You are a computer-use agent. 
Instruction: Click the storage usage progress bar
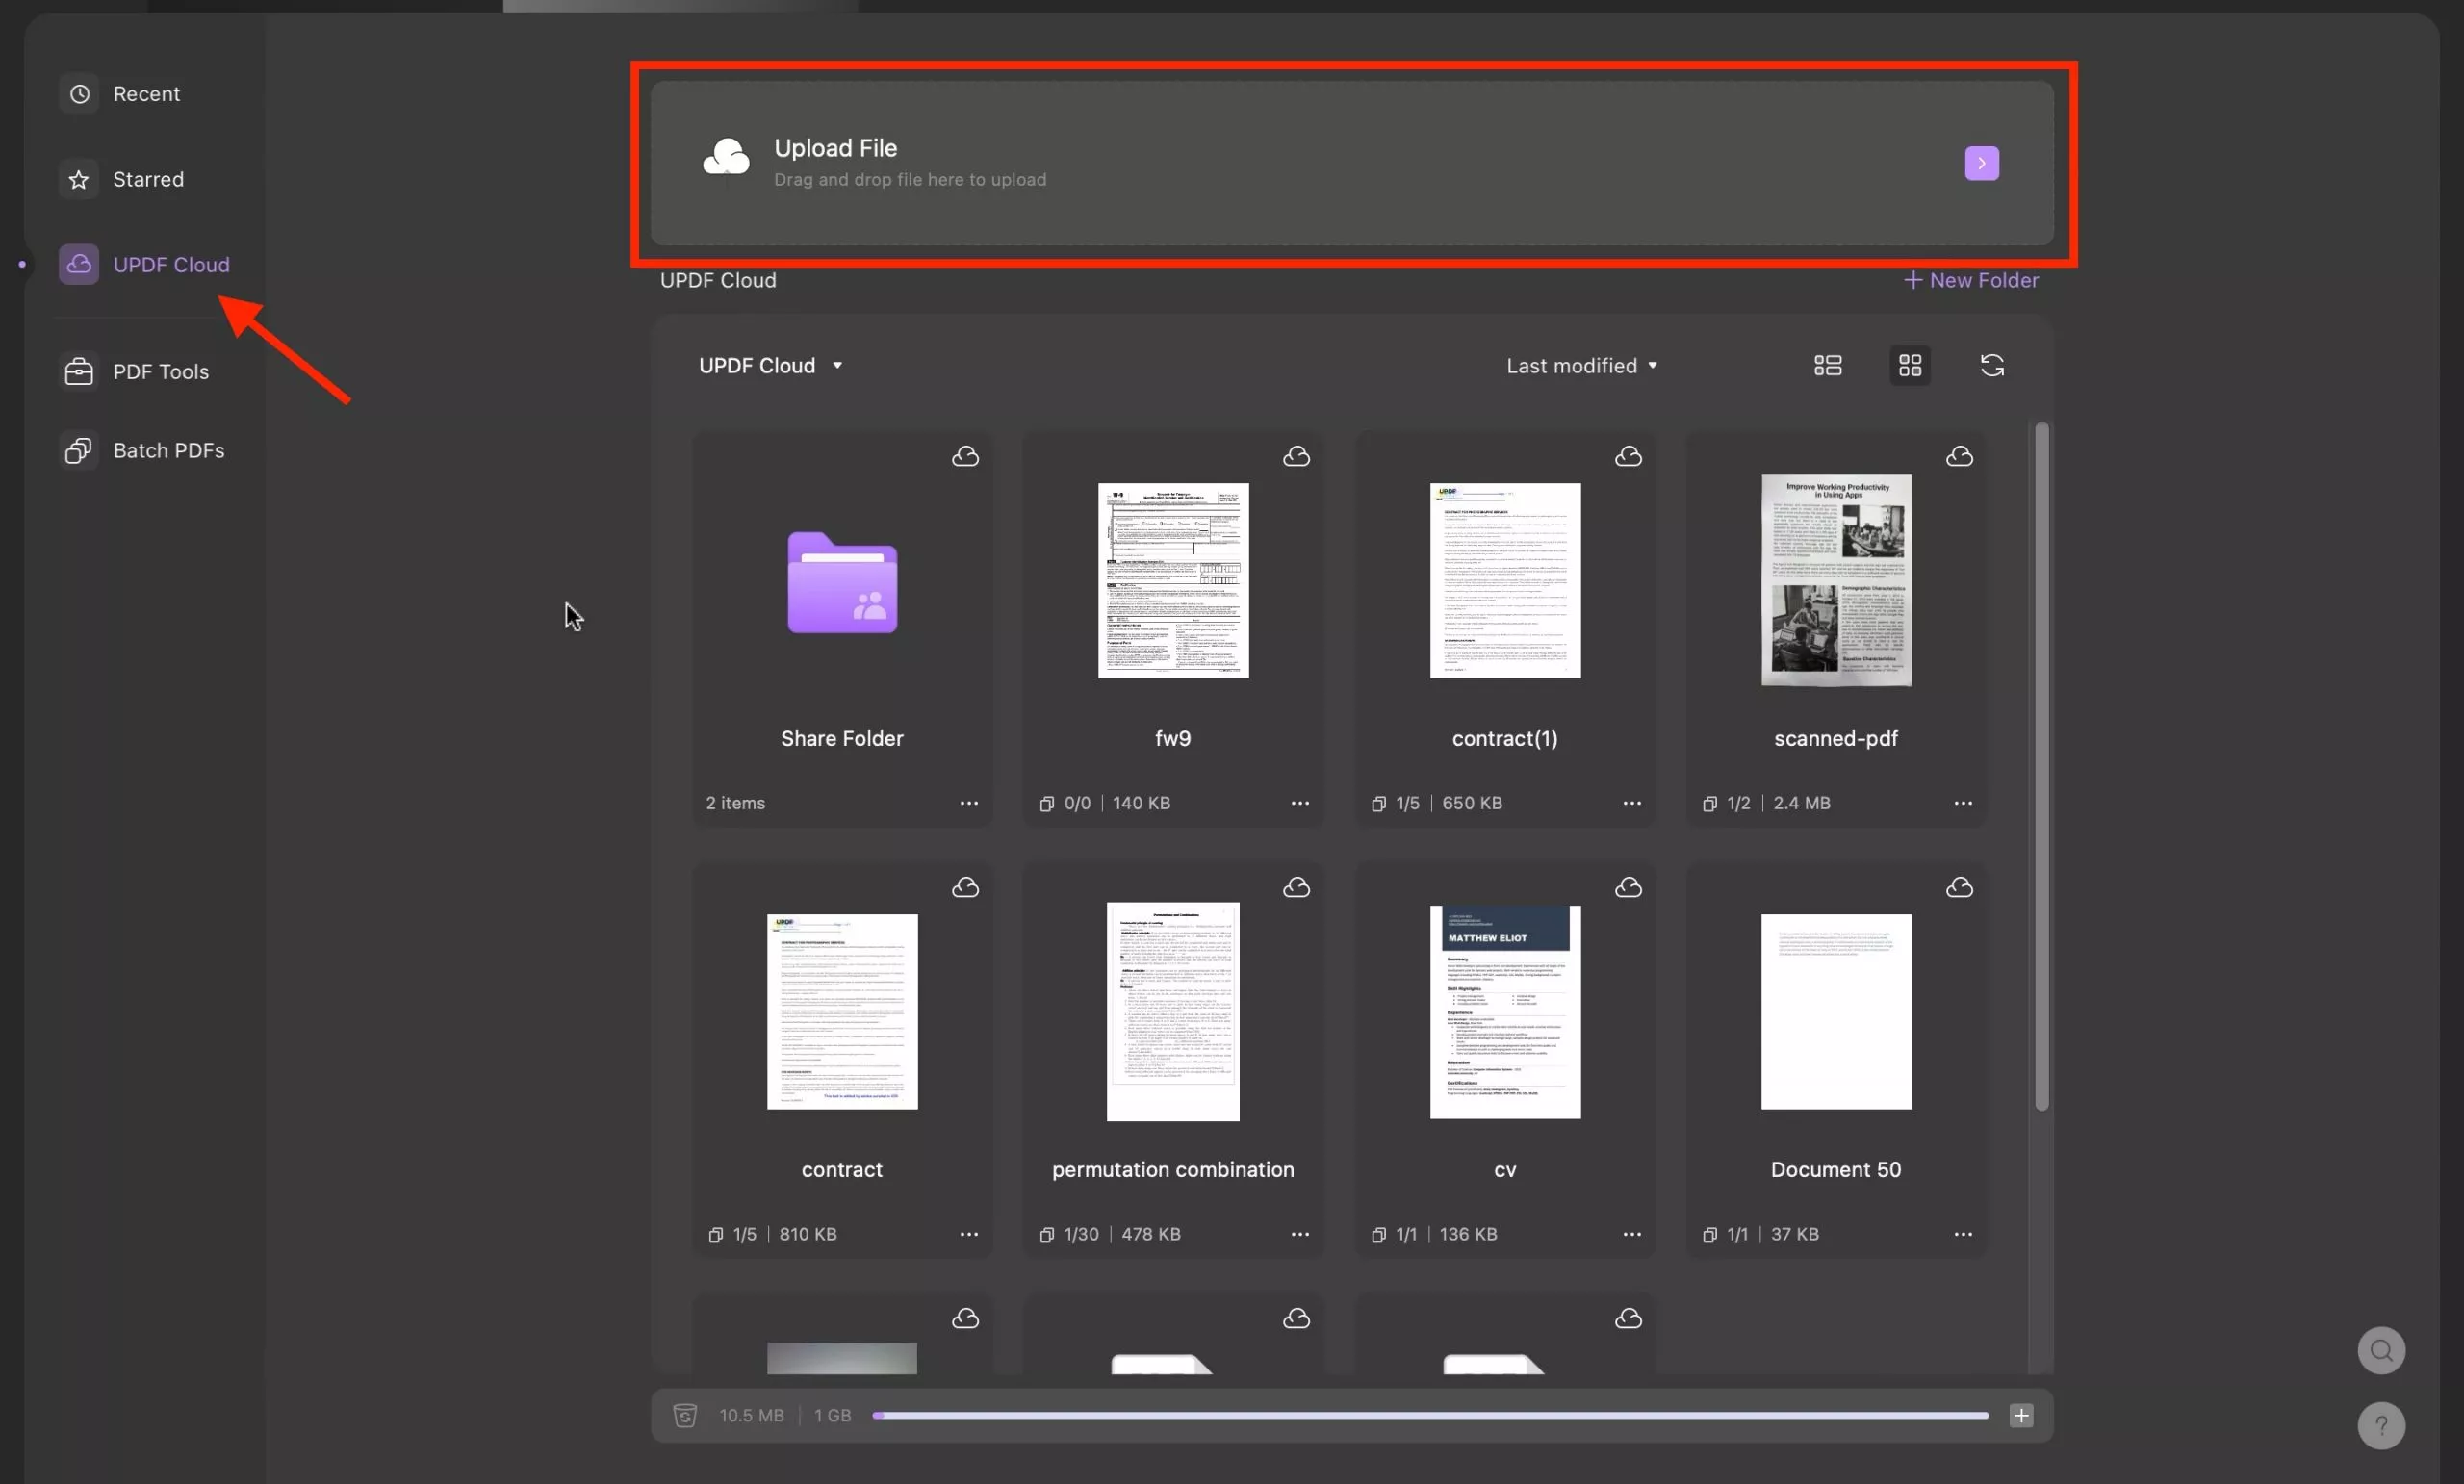point(1430,1415)
